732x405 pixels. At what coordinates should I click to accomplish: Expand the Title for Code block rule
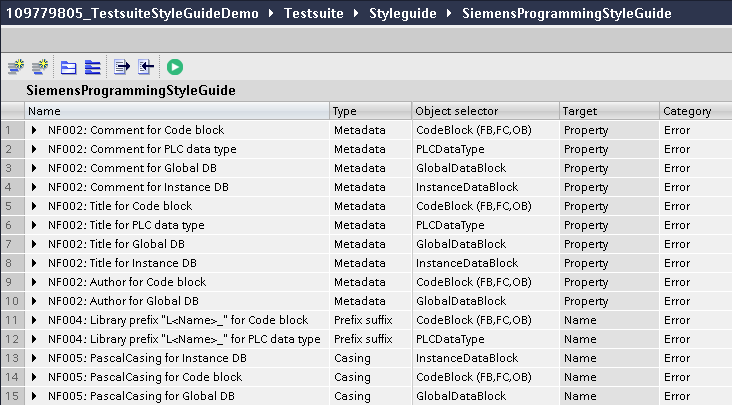[34, 206]
